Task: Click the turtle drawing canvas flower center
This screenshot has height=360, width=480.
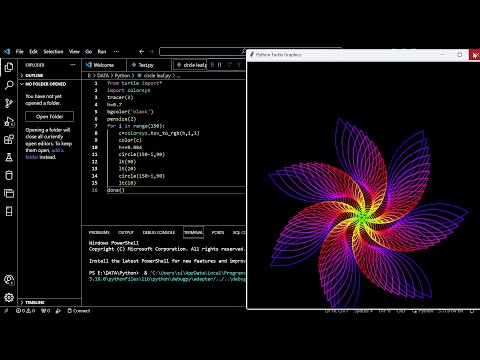Action: [x=364, y=217]
